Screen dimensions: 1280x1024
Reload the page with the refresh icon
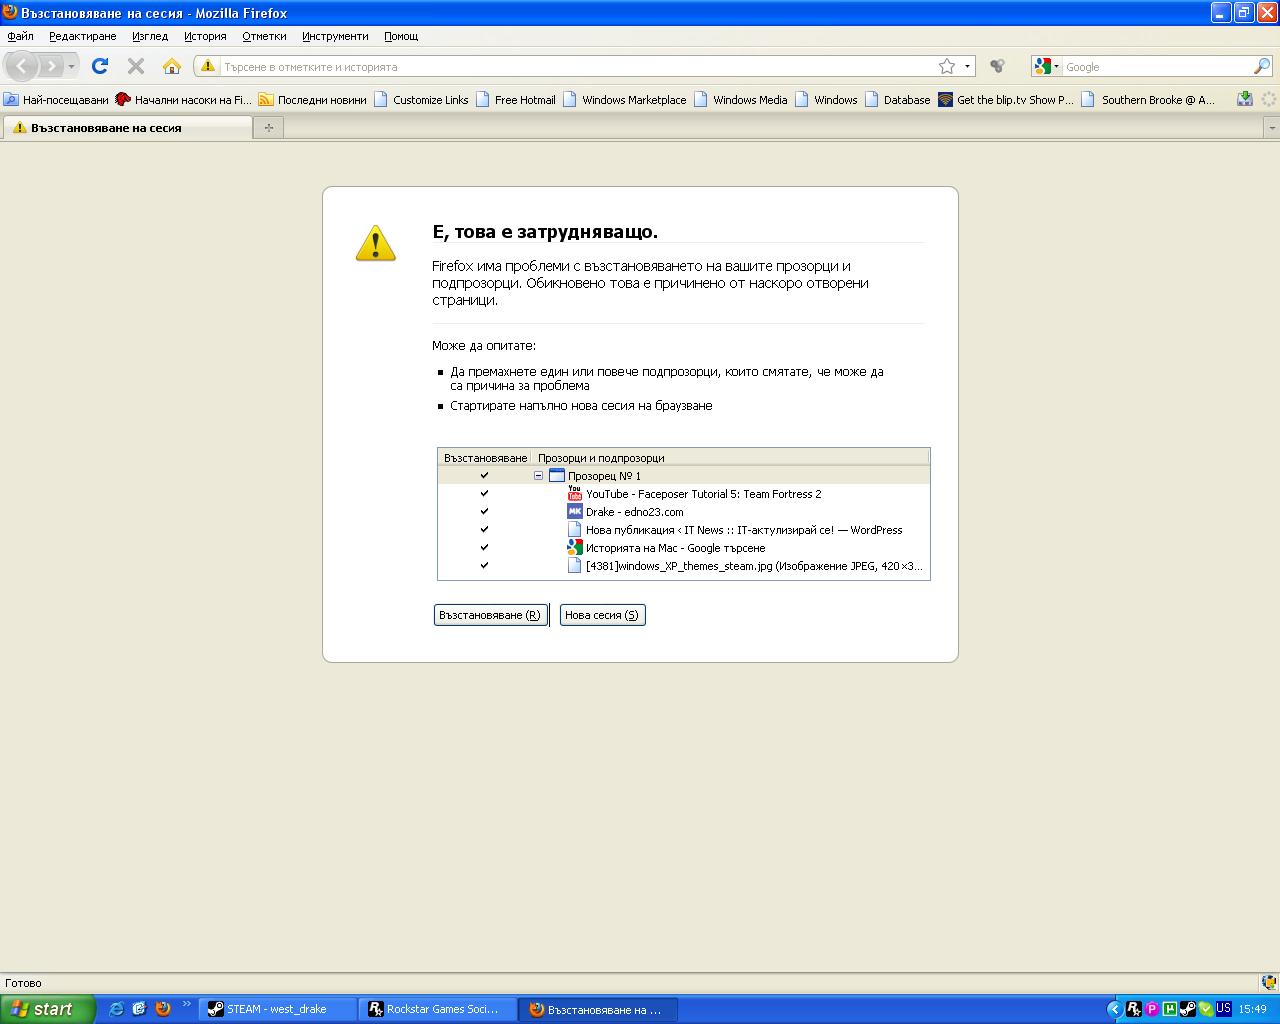tap(100, 66)
